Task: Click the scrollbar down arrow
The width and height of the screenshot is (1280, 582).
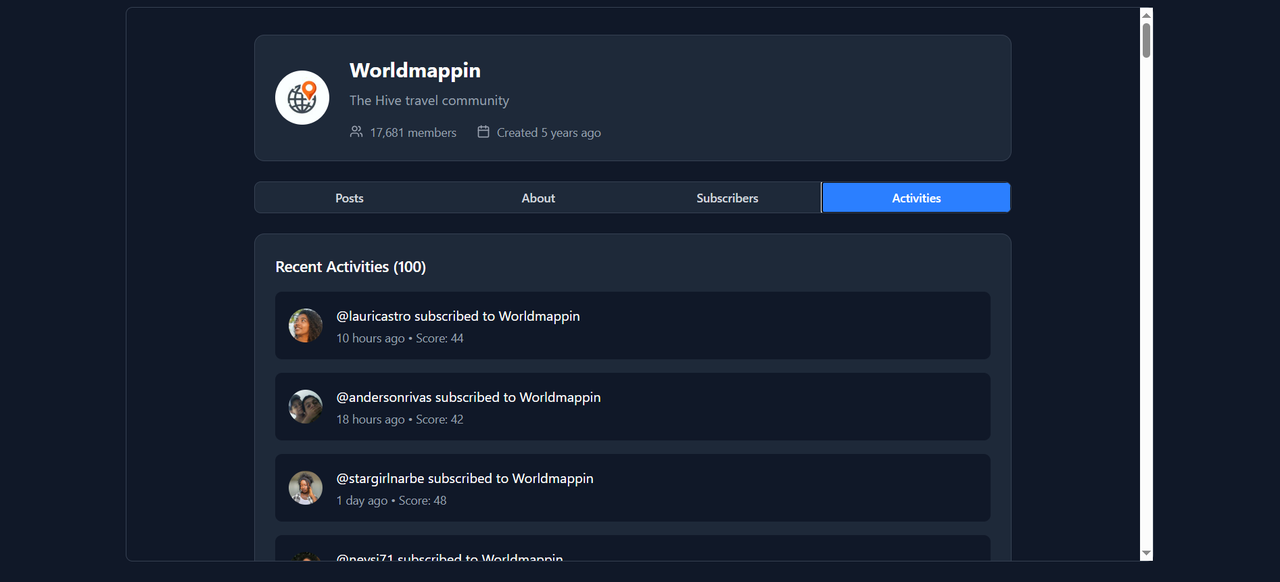Action: (1146, 553)
